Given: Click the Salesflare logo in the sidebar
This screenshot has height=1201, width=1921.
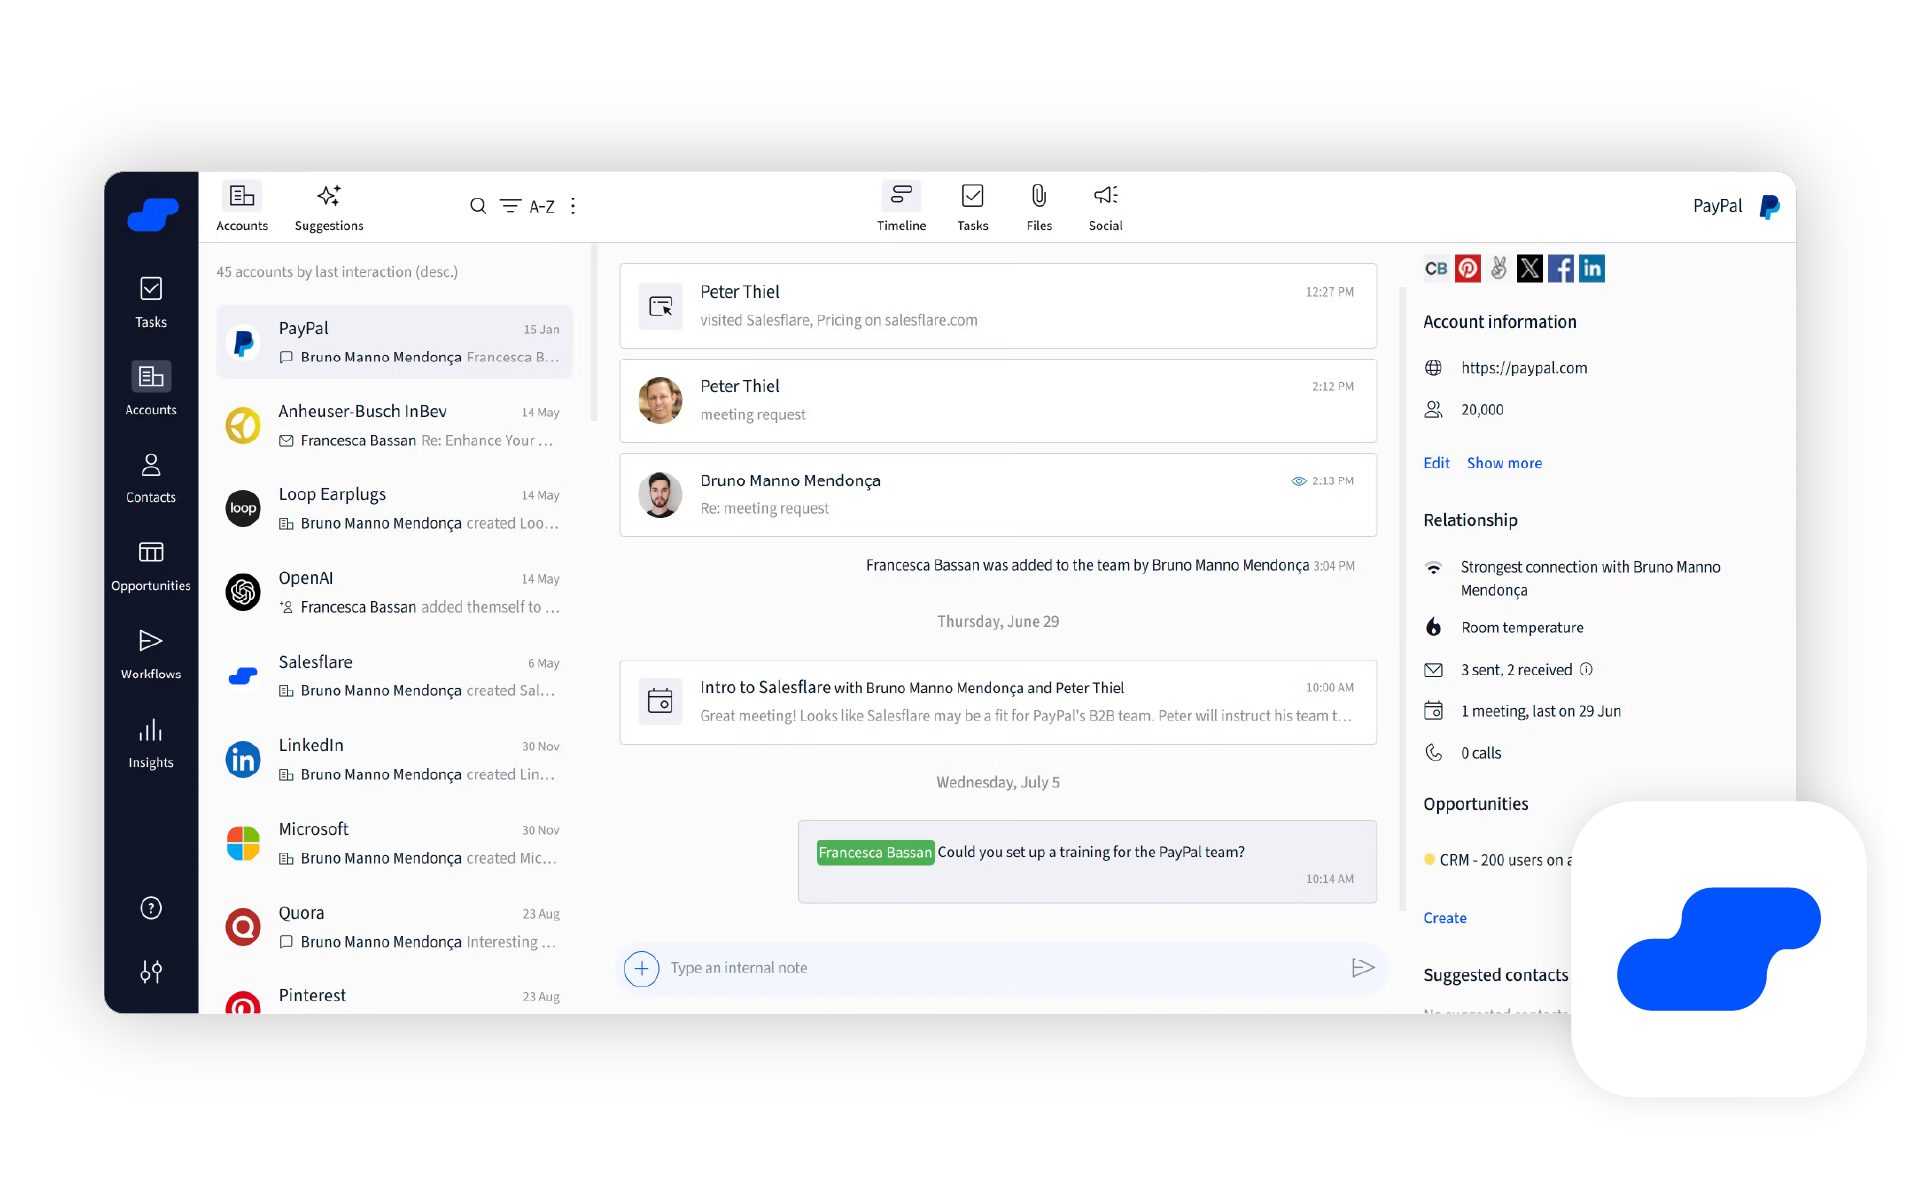Looking at the screenshot, I should click(x=152, y=214).
